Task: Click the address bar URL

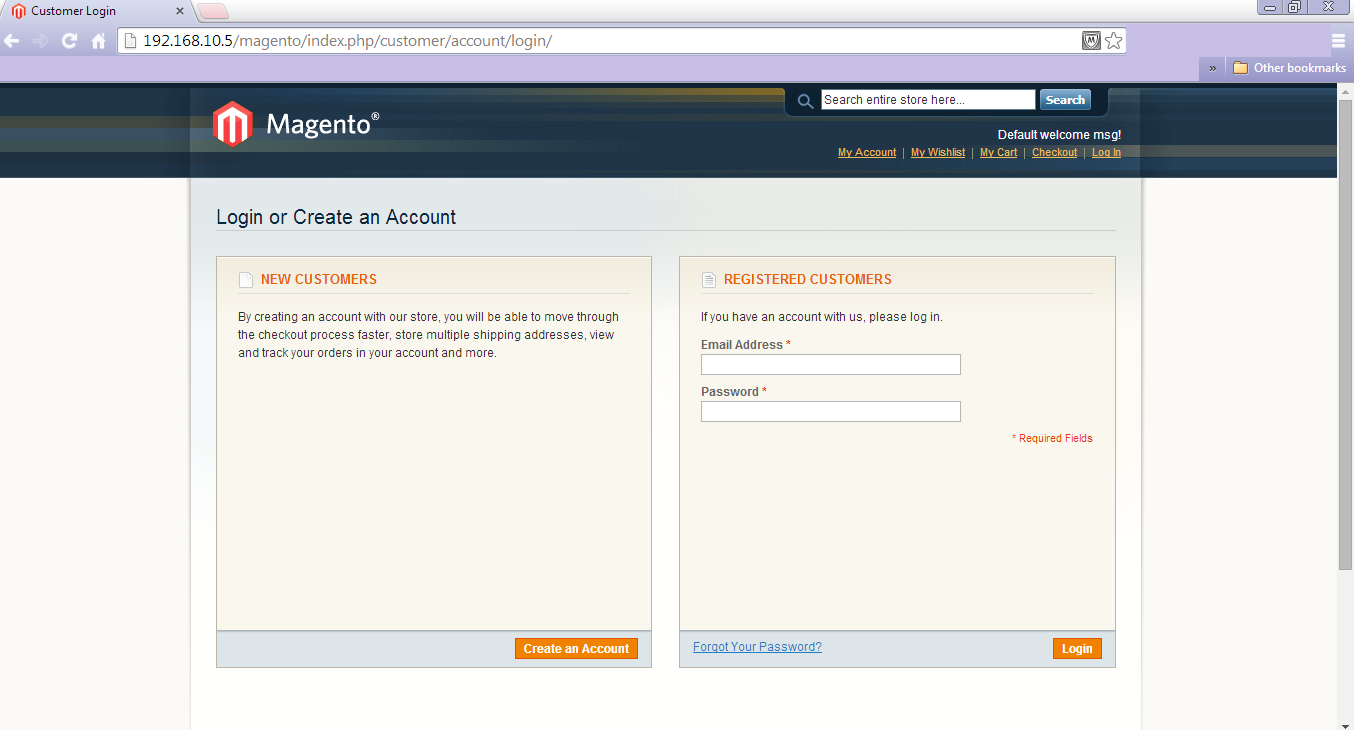Action: click(x=347, y=41)
